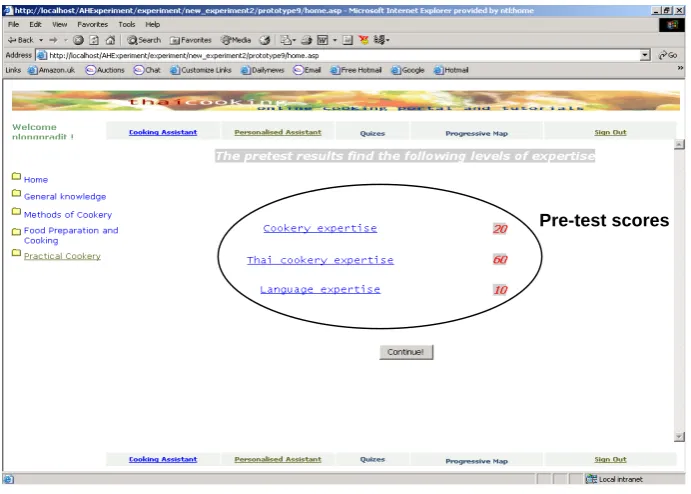Open the Tools menu
This screenshot has height=494, width=691.
[126, 24]
